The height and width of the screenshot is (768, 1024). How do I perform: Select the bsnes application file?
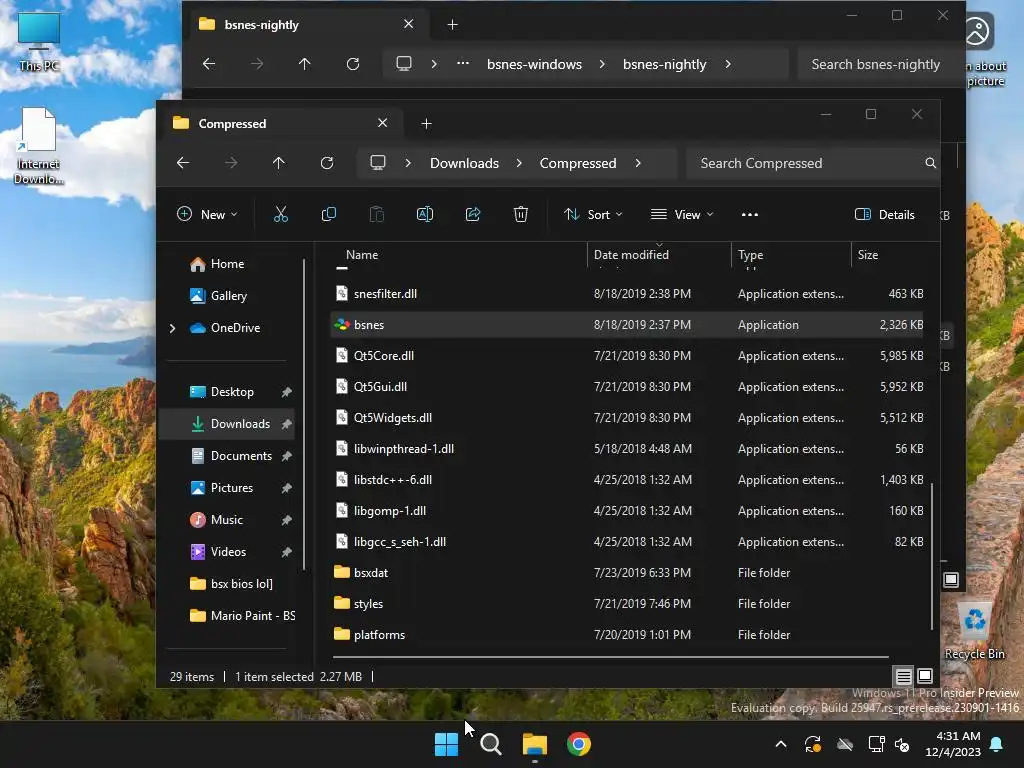pos(627,325)
